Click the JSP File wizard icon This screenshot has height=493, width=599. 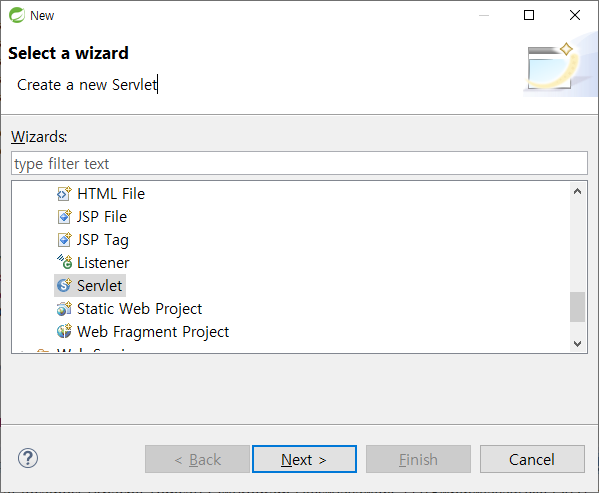(64, 217)
